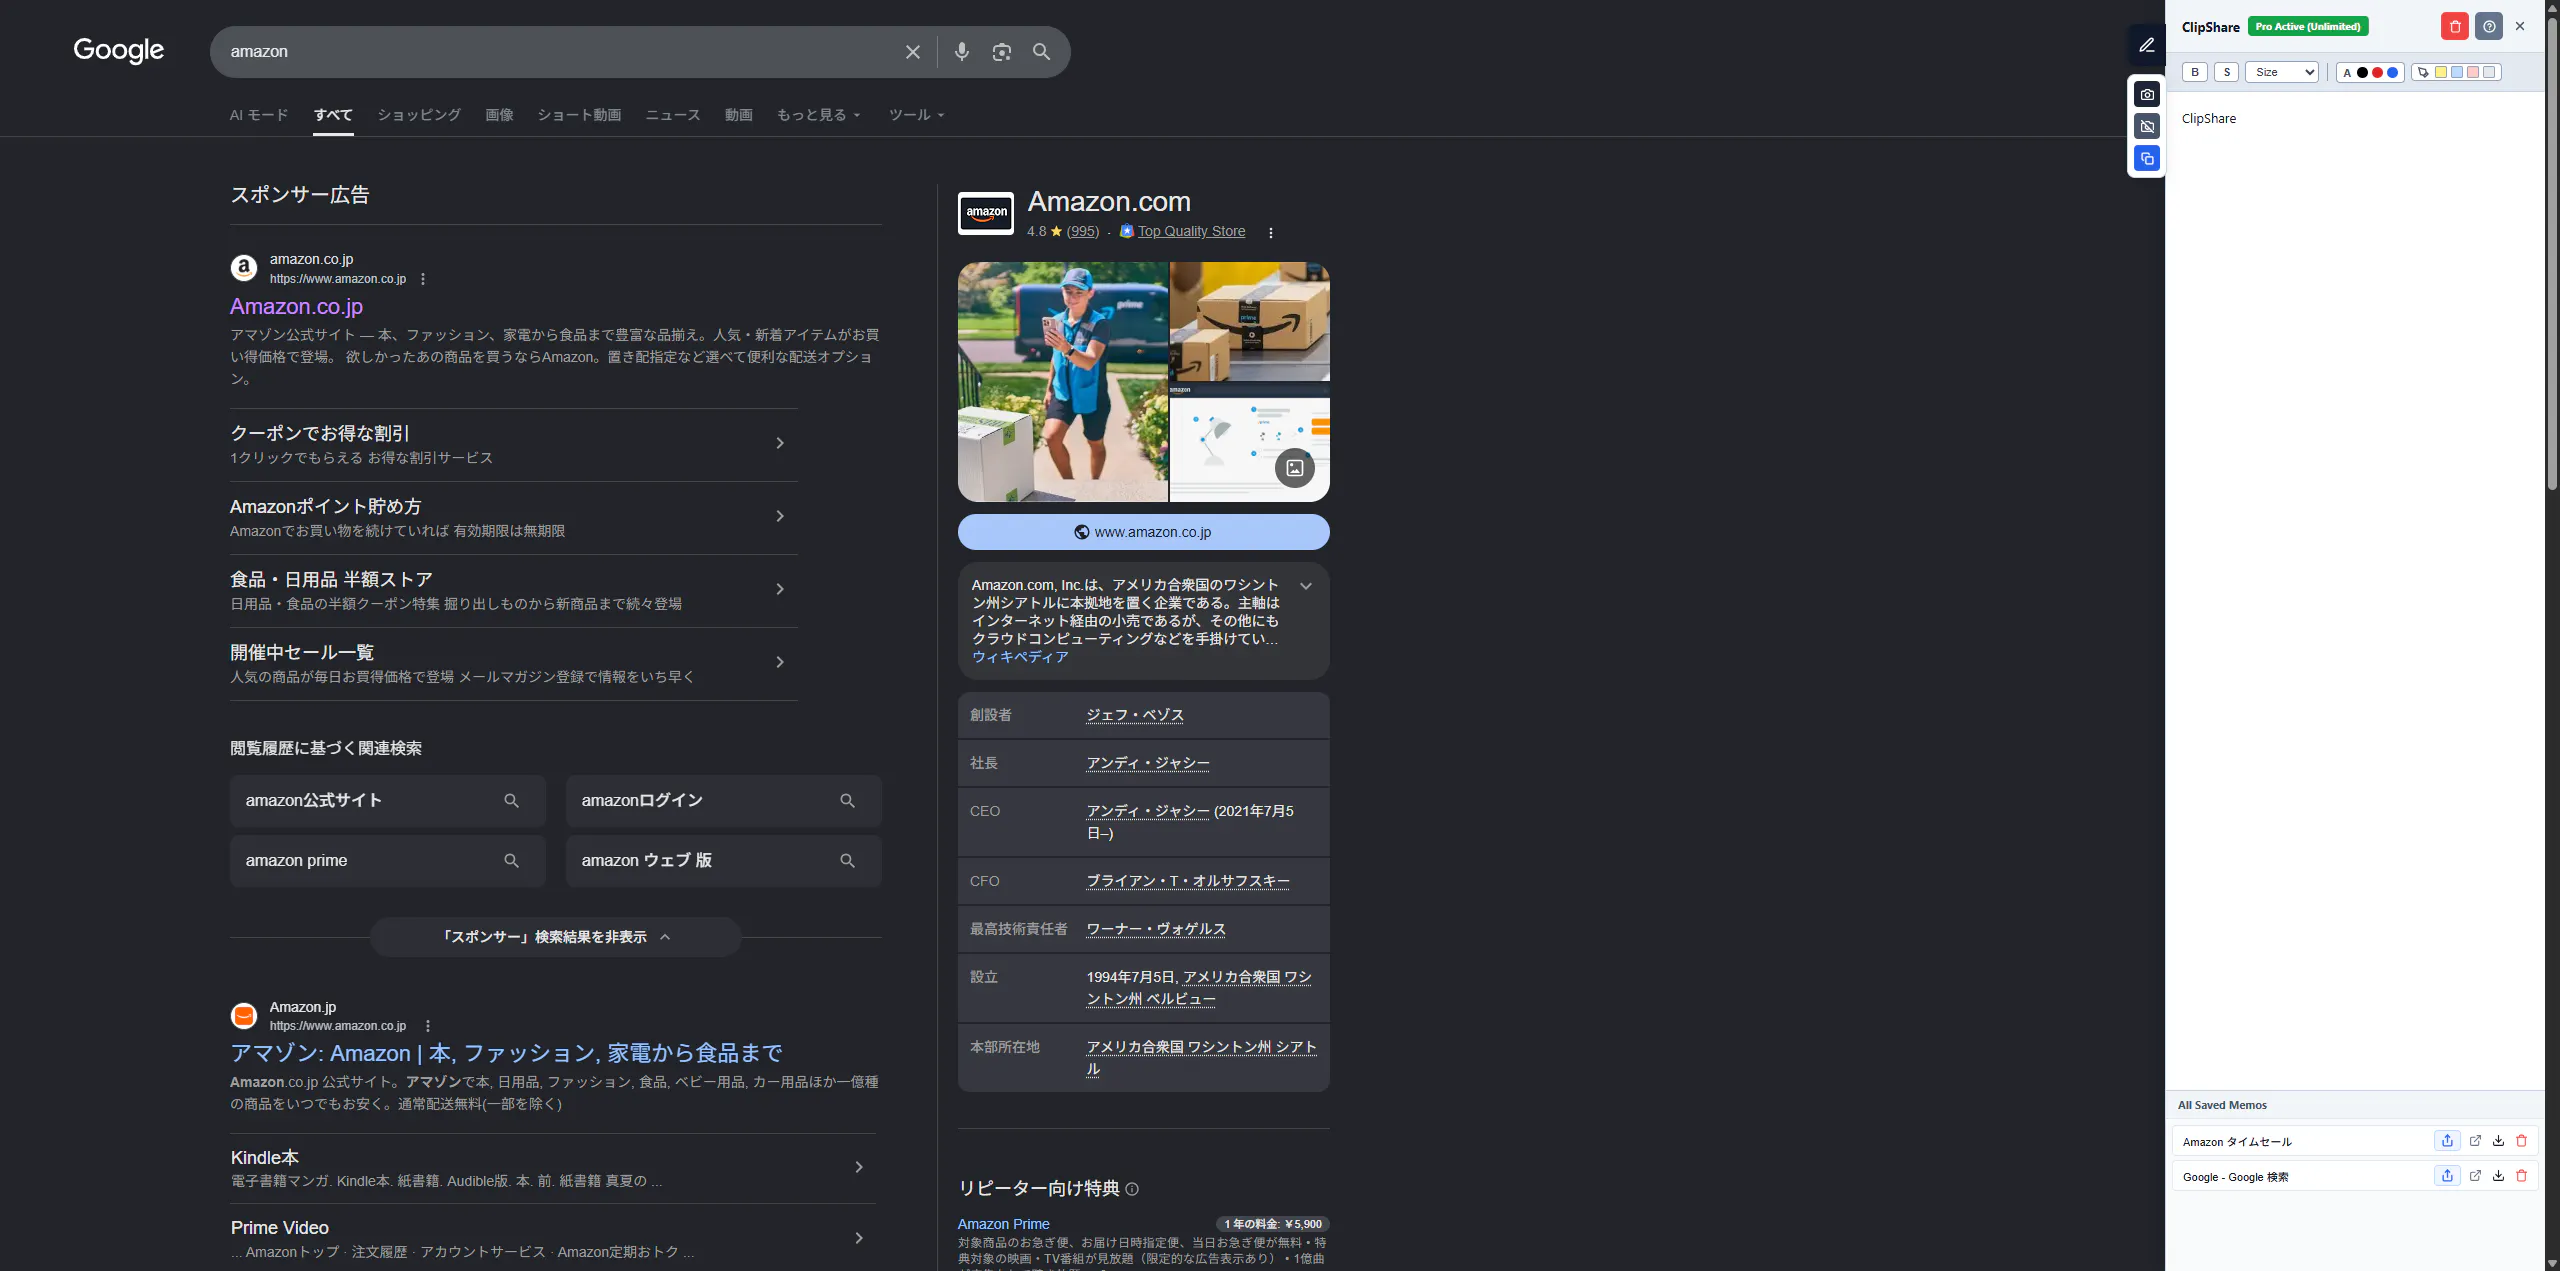
Task: Toggle strikethrough S formatting in ClipShare
Action: (2227, 72)
